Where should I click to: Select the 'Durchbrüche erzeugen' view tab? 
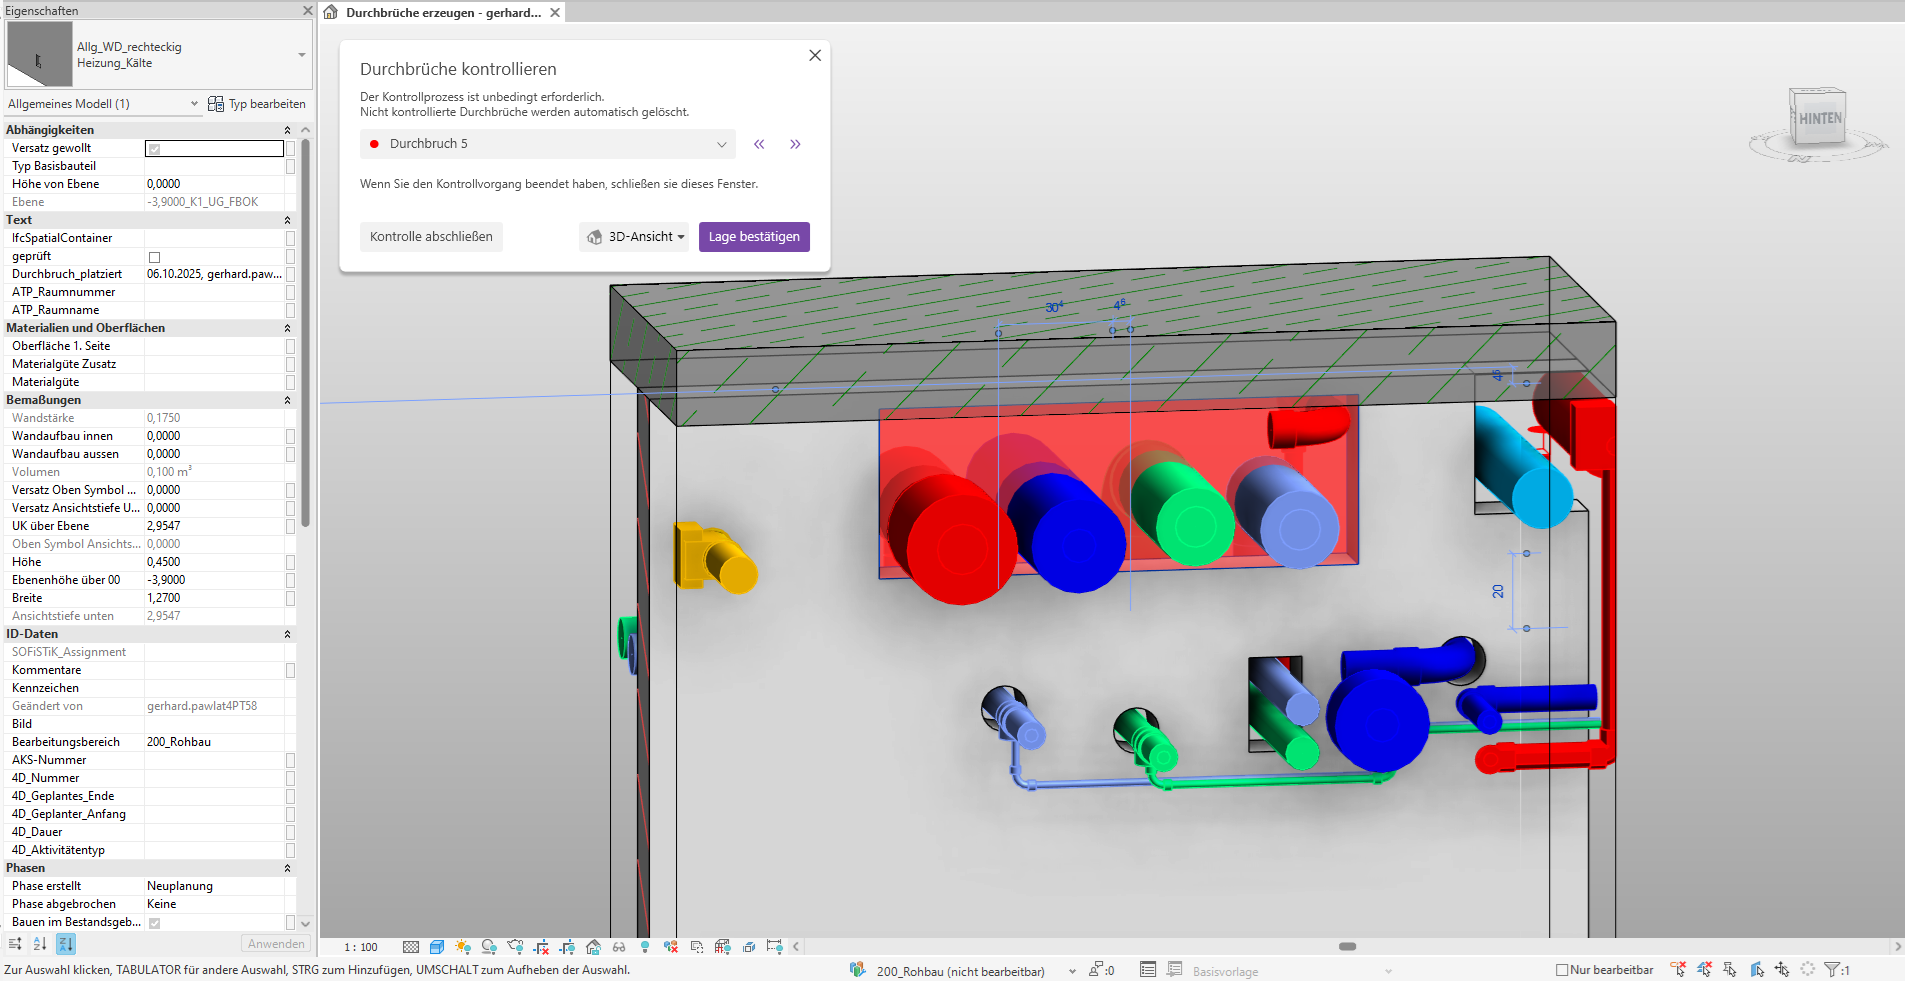442,13
